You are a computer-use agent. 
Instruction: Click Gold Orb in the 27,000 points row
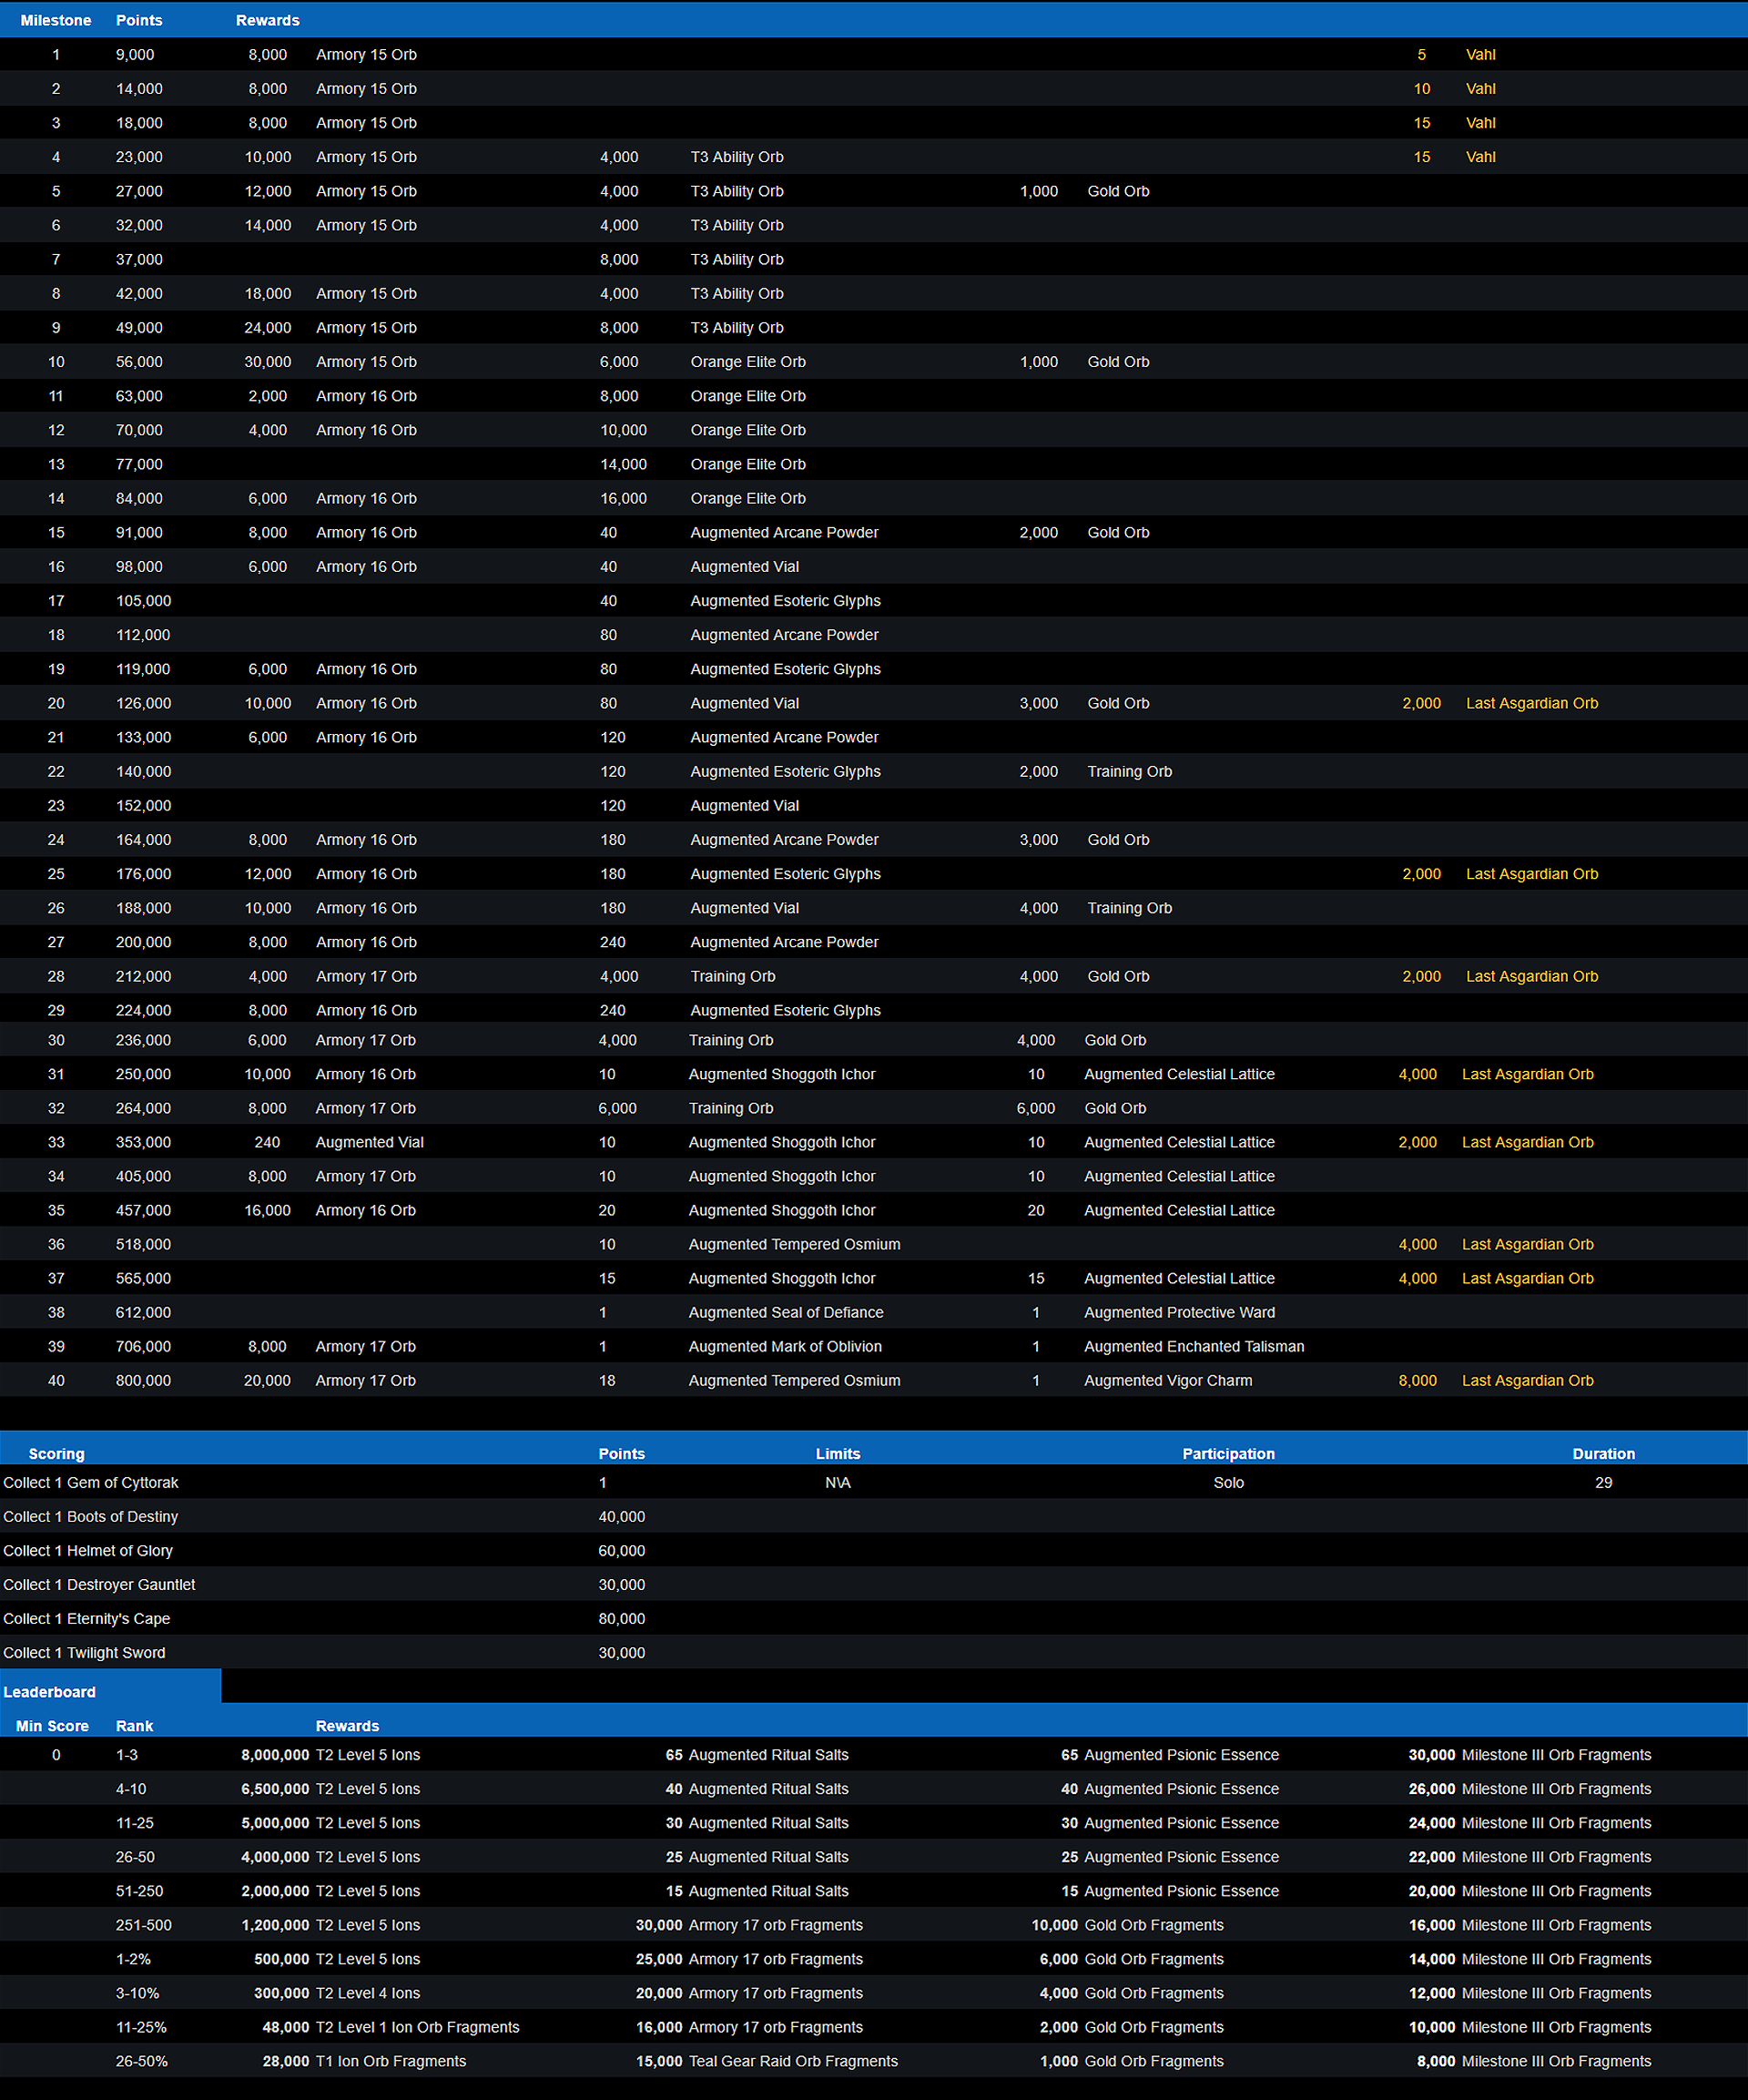pyautogui.click(x=1118, y=191)
